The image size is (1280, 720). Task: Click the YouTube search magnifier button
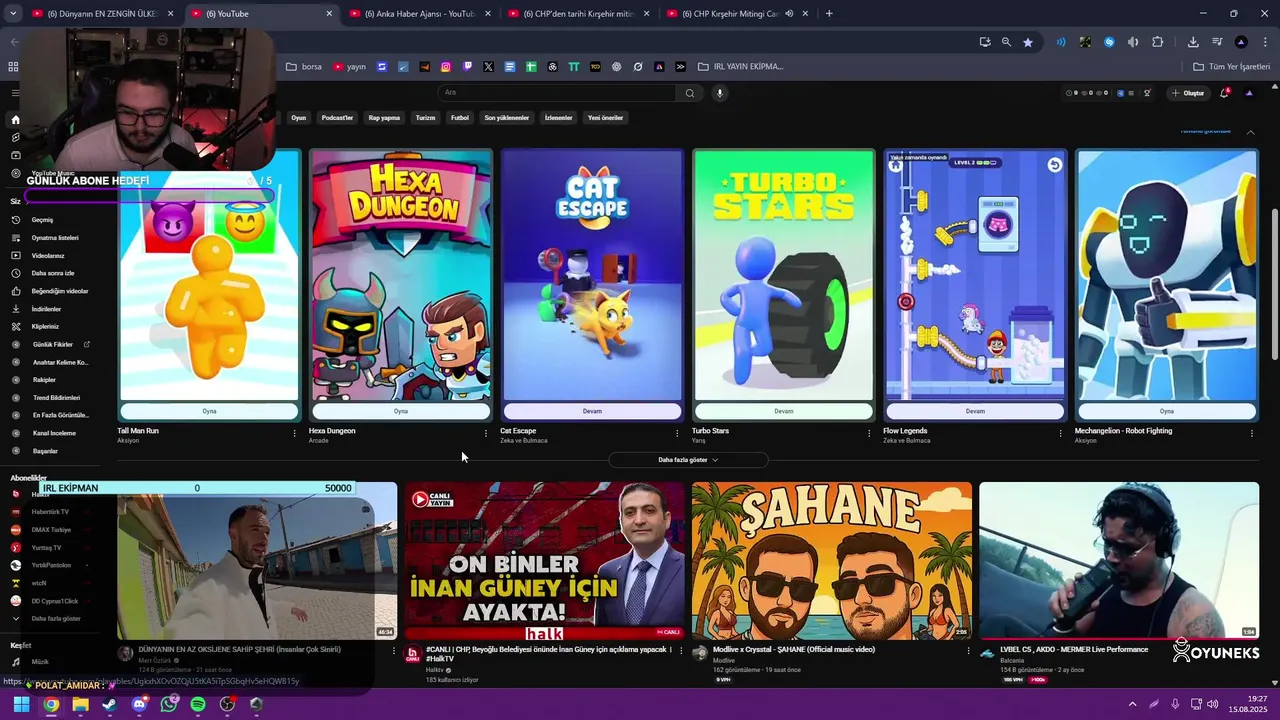pyautogui.click(x=690, y=93)
